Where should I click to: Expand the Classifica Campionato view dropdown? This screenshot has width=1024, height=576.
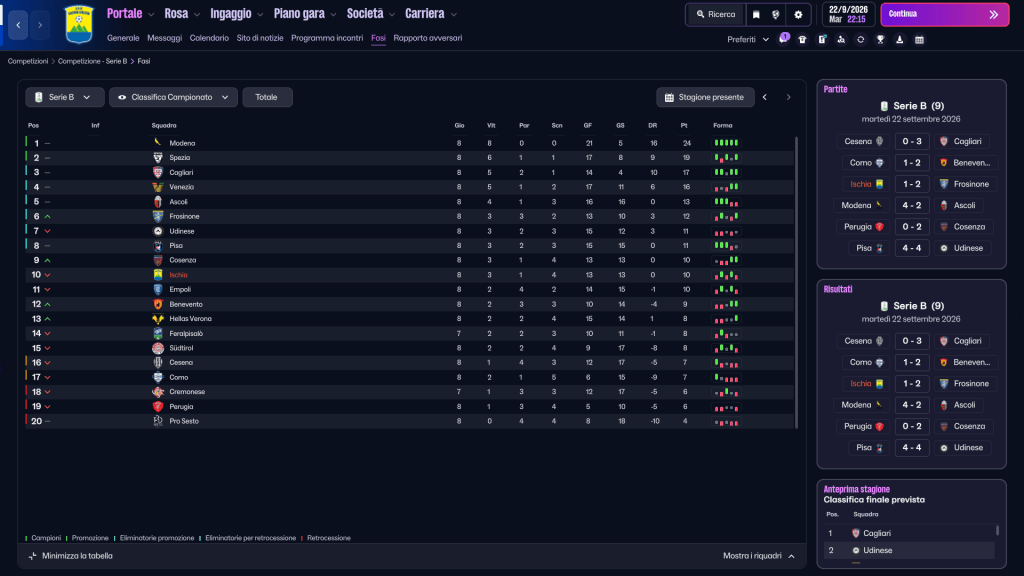click(x=173, y=97)
